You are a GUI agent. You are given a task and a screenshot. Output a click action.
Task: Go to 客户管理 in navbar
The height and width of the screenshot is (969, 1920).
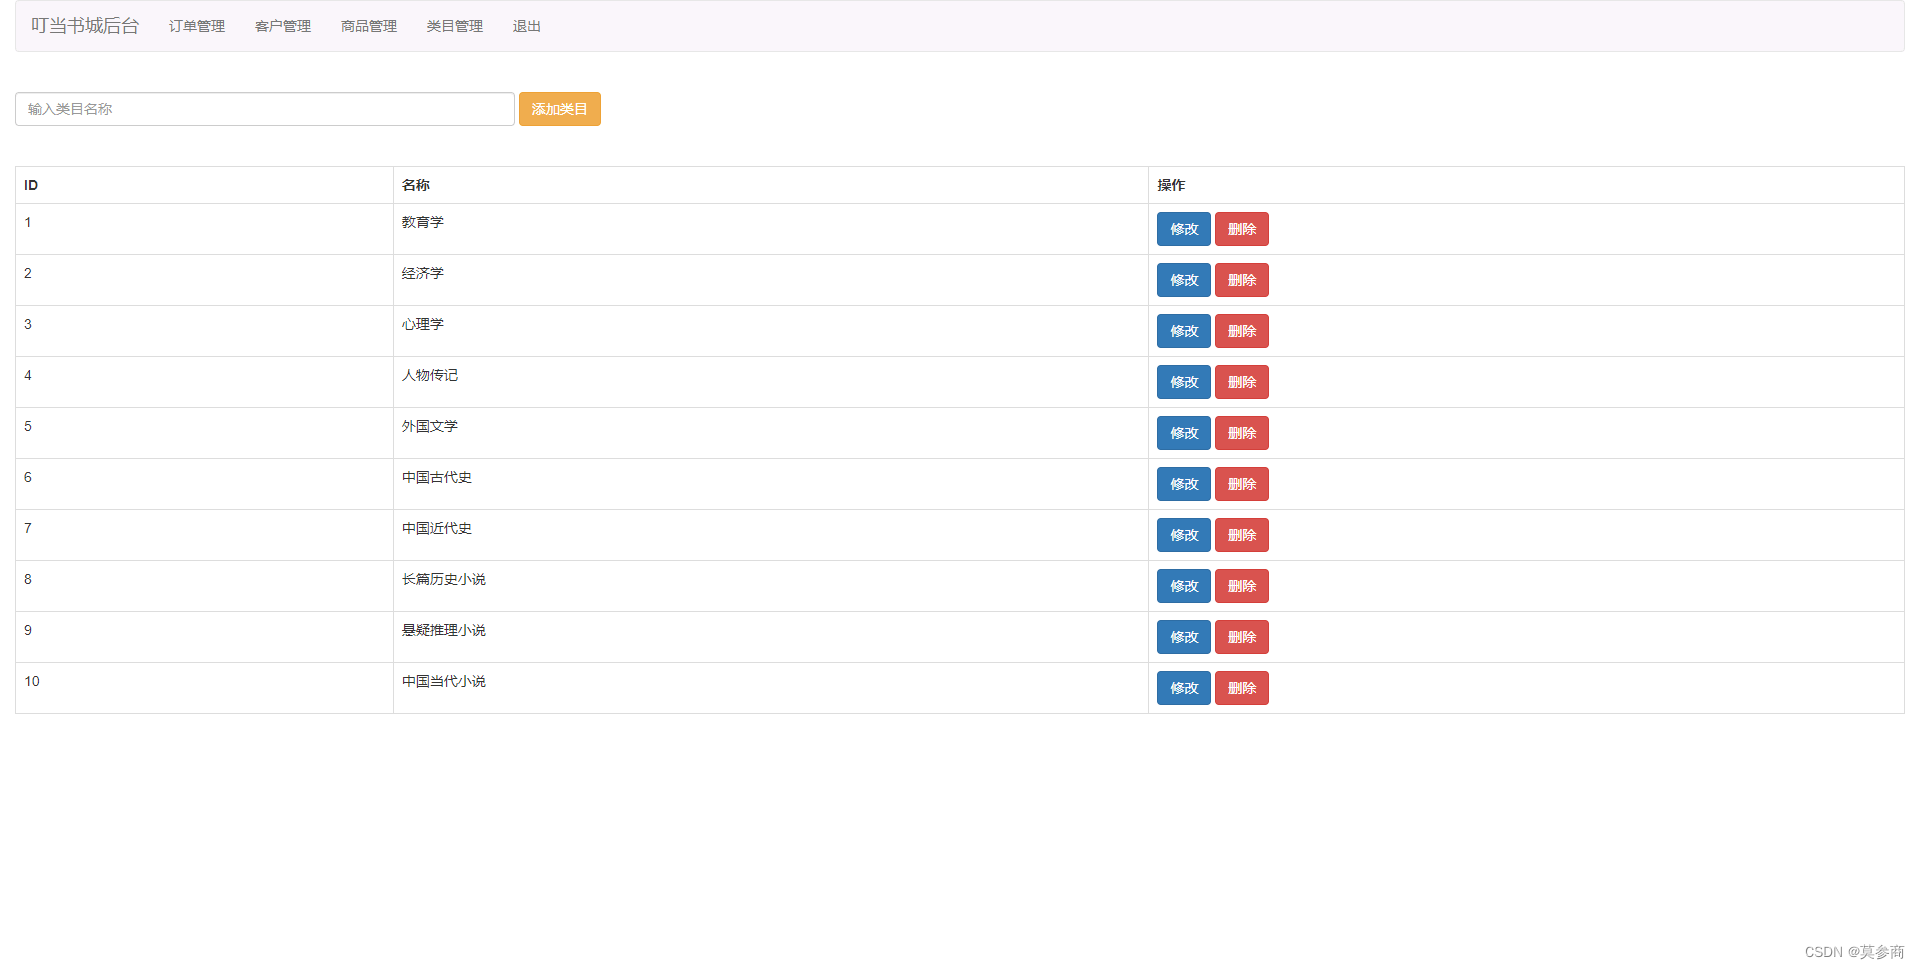click(283, 26)
